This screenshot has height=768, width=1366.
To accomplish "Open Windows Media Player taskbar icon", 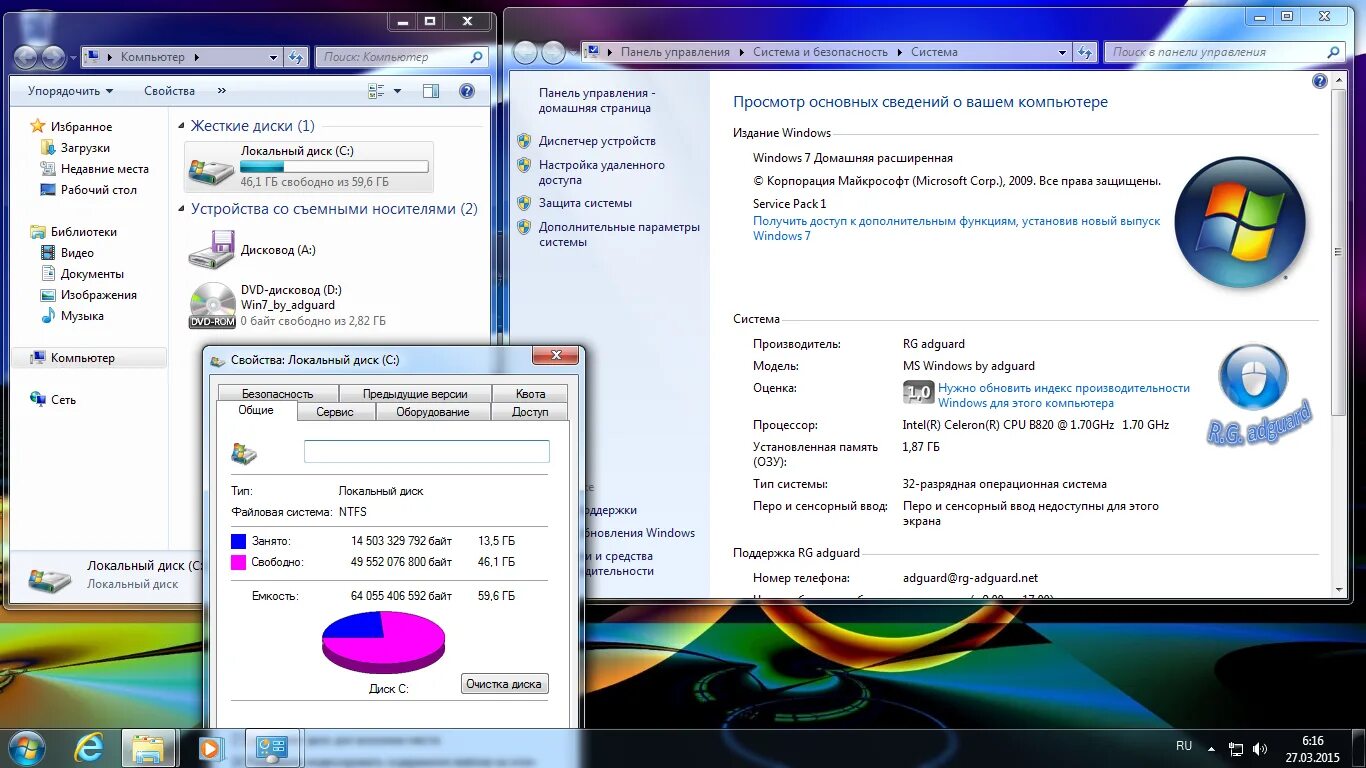I will click(x=210, y=748).
